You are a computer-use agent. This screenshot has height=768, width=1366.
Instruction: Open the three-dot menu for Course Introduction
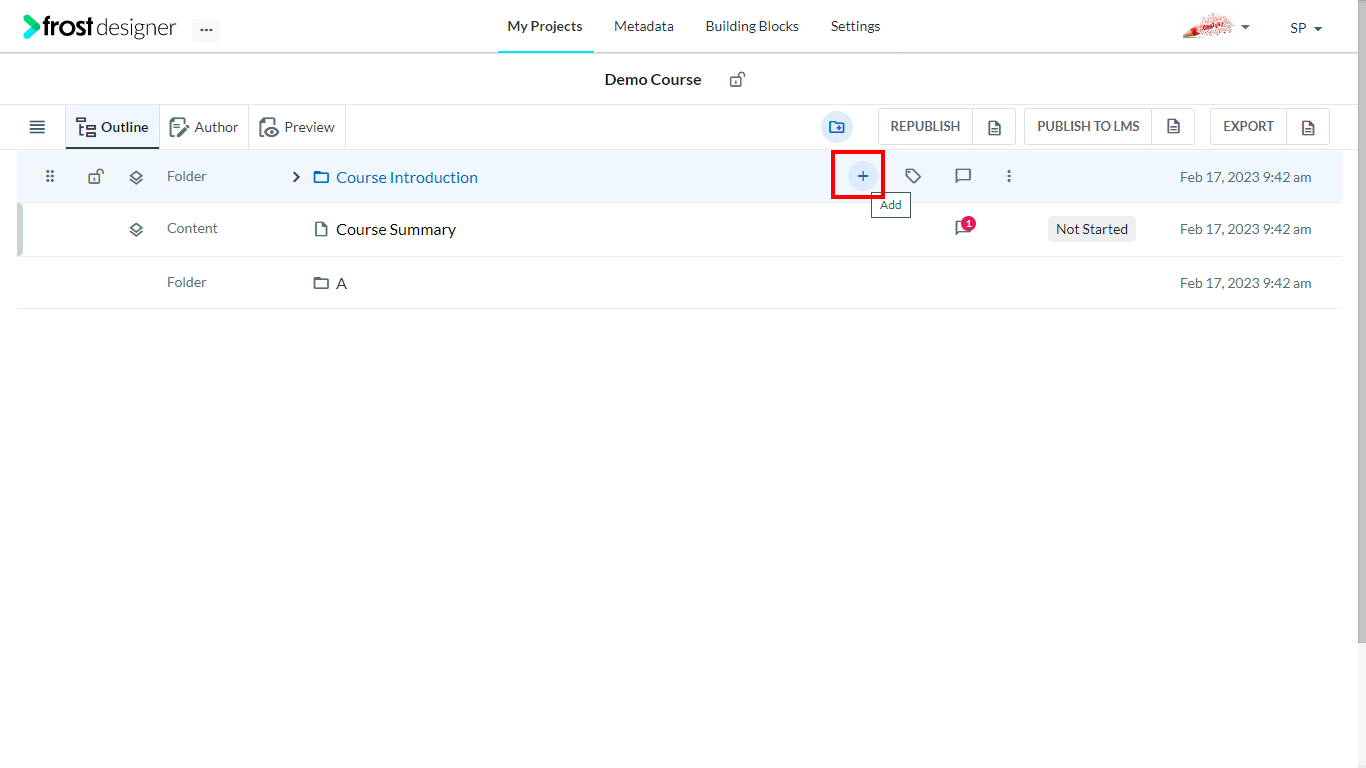point(1009,176)
